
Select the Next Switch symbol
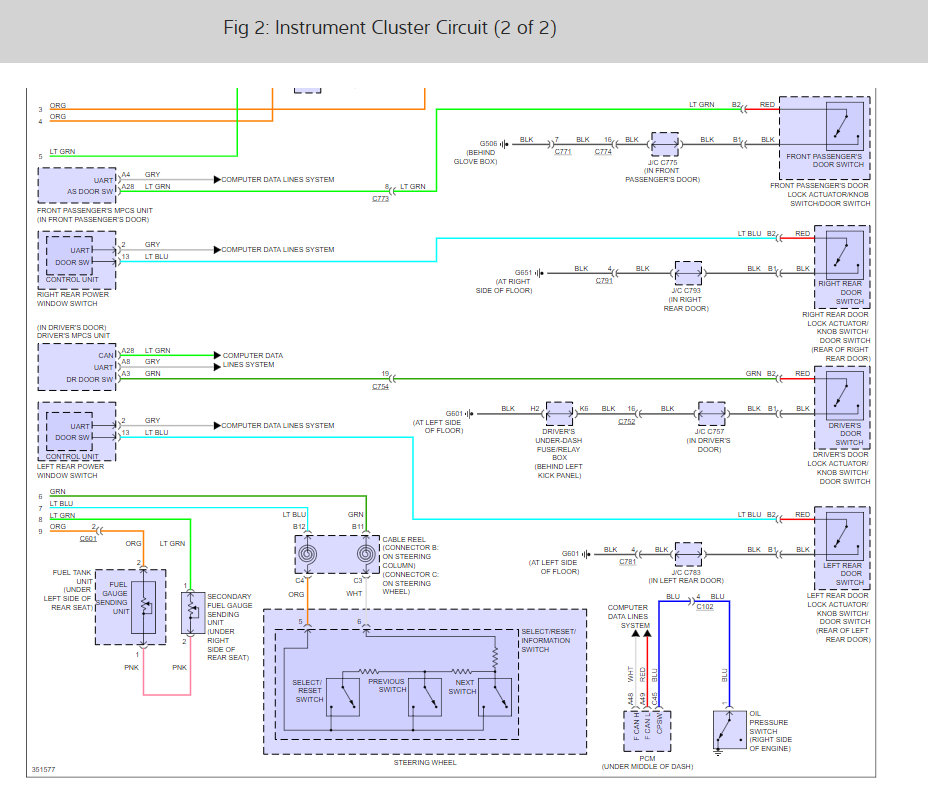point(495,697)
